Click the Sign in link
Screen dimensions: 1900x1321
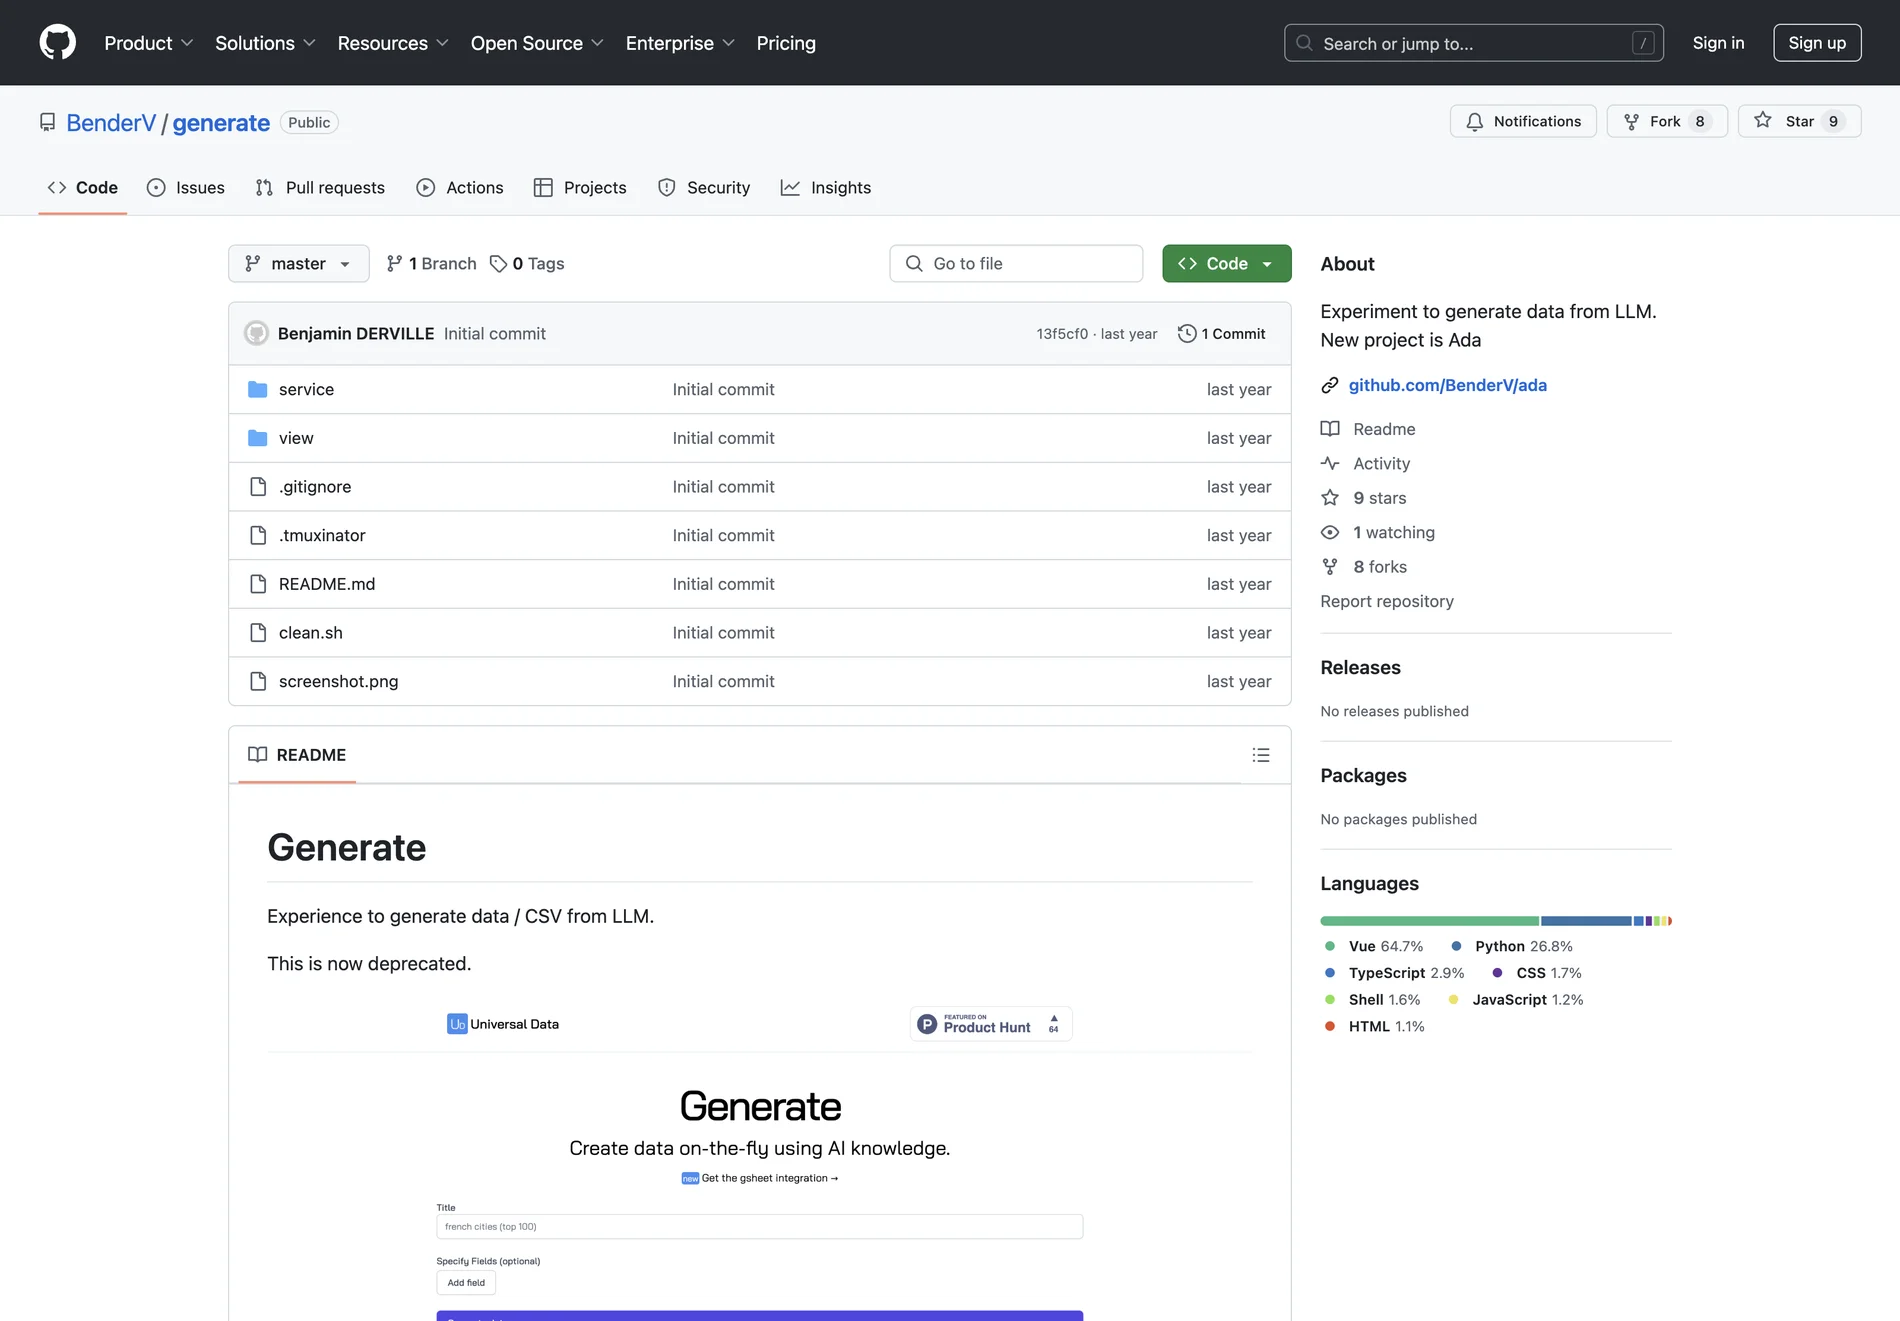click(x=1718, y=43)
